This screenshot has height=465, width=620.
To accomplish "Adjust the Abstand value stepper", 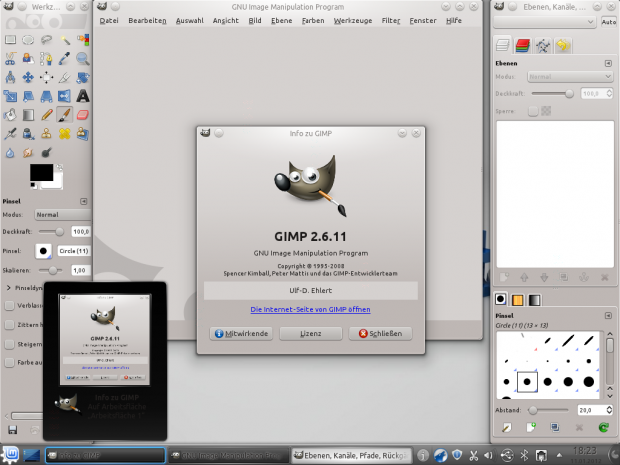I will pyautogui.click(x=609, y=410).
